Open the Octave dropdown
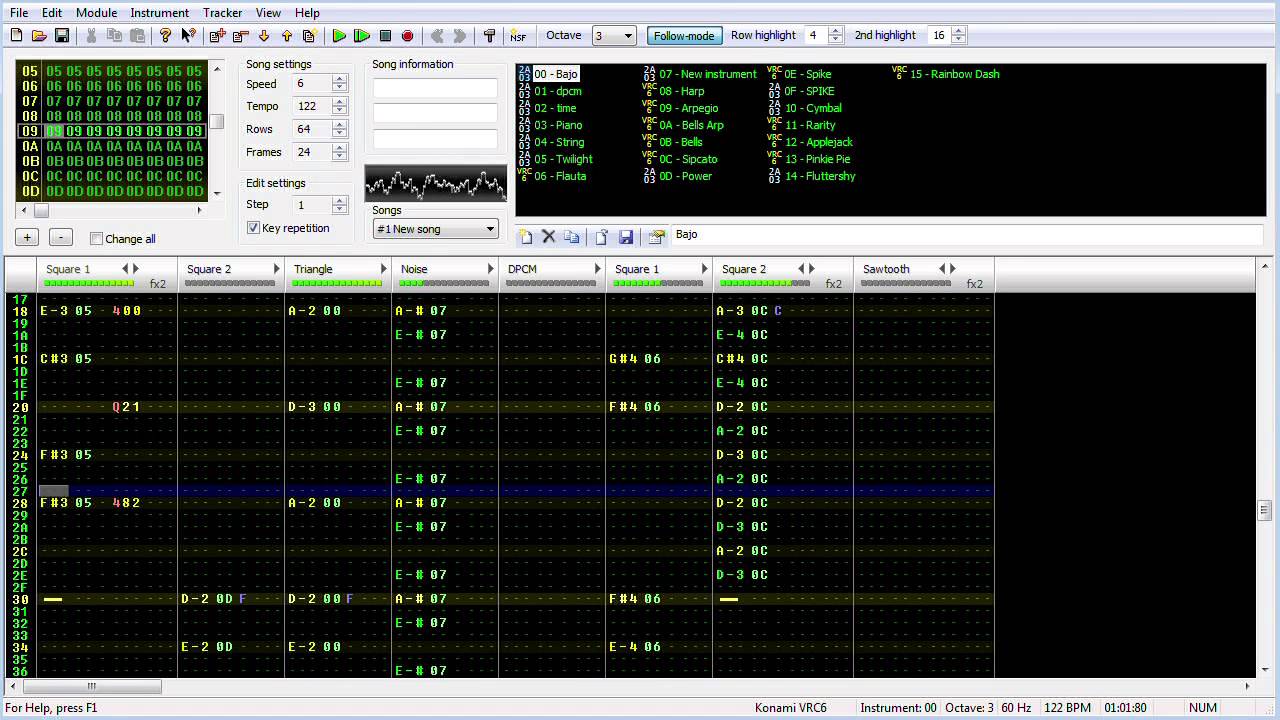This screenshot has height=720, width=1280. click(614, 36)
